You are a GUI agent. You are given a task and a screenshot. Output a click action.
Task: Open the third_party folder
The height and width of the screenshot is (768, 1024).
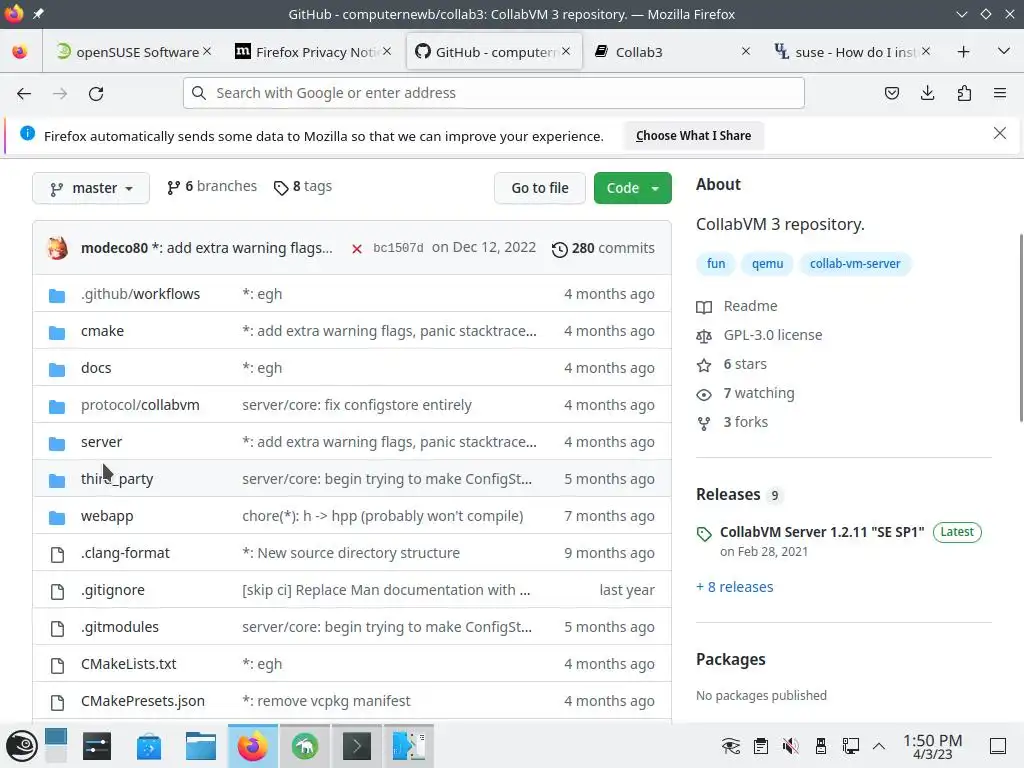tap(117, 479)
